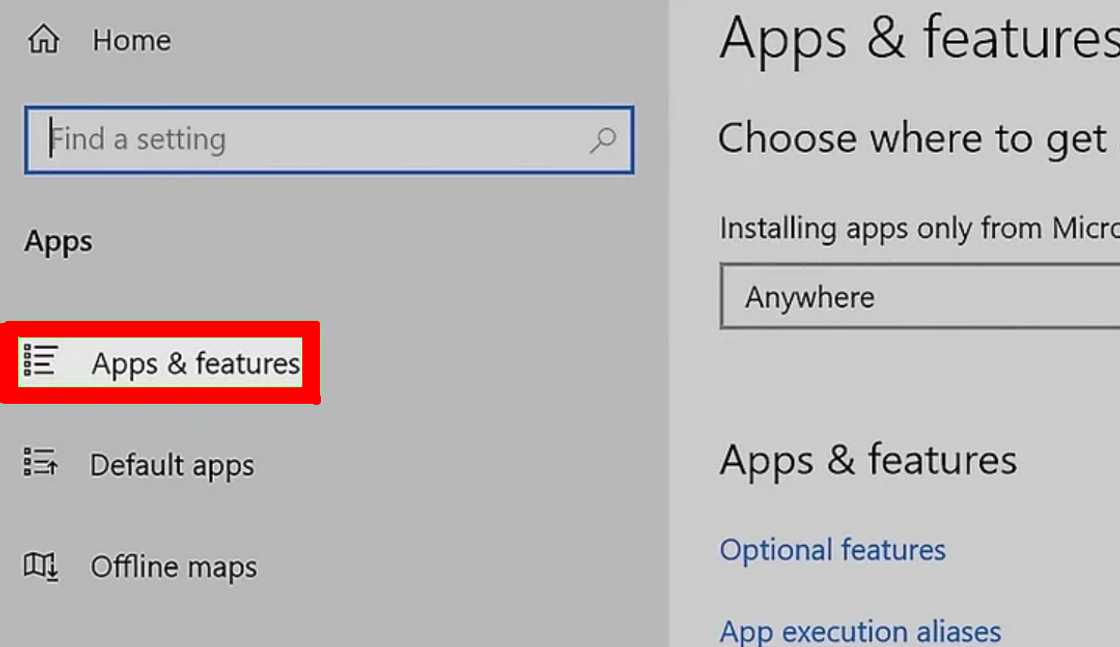The height and width of the screenshot is (647, 1120).
Task: Click Apps & features subheading above Optional features
Action: [x=868, y=460]
